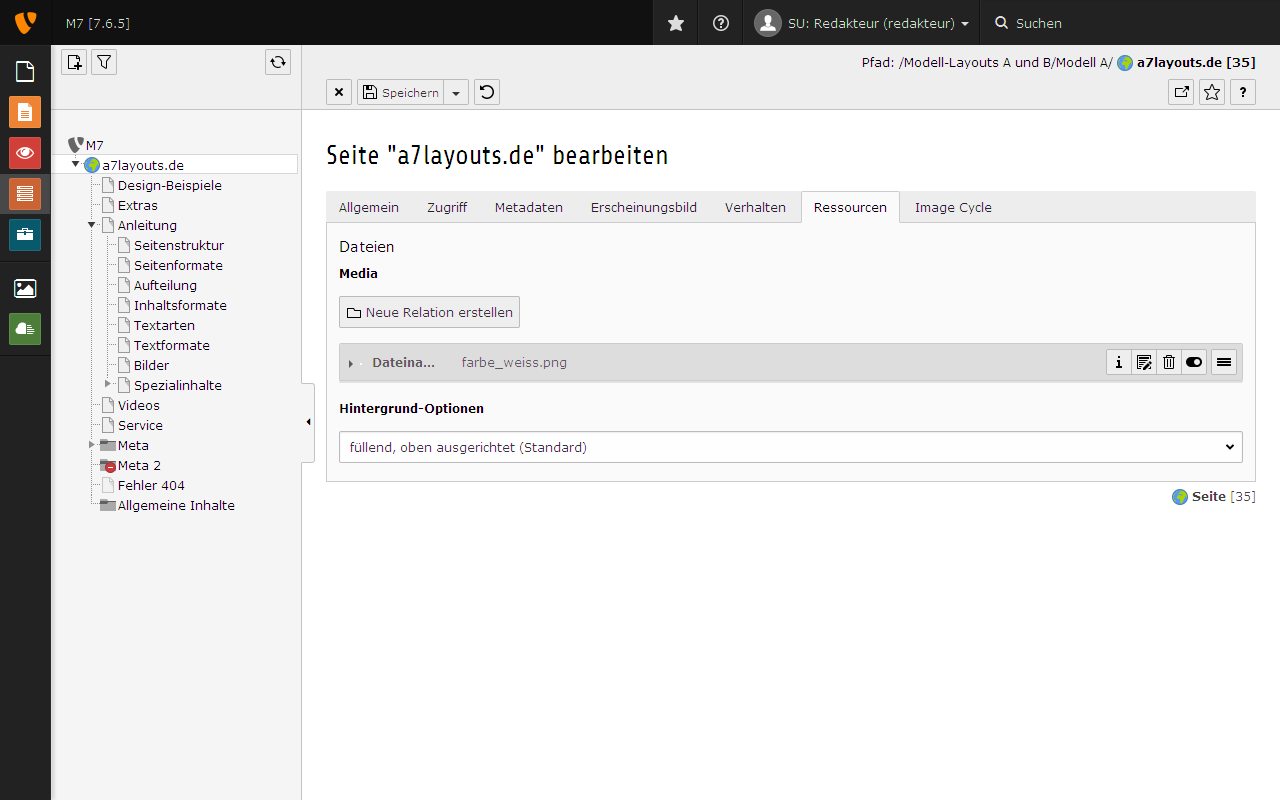This screenshot has height=800, width=1280.
Task: Toggle visibility of farbe_weiss.png relation
Action: (1194, 362)
